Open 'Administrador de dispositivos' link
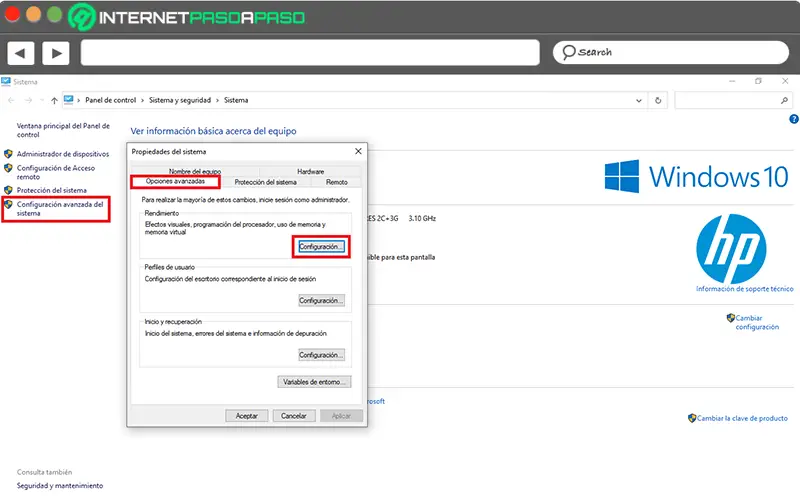Image resolution: width=800 pixels, height=500 pixels. tap(63, 154)
